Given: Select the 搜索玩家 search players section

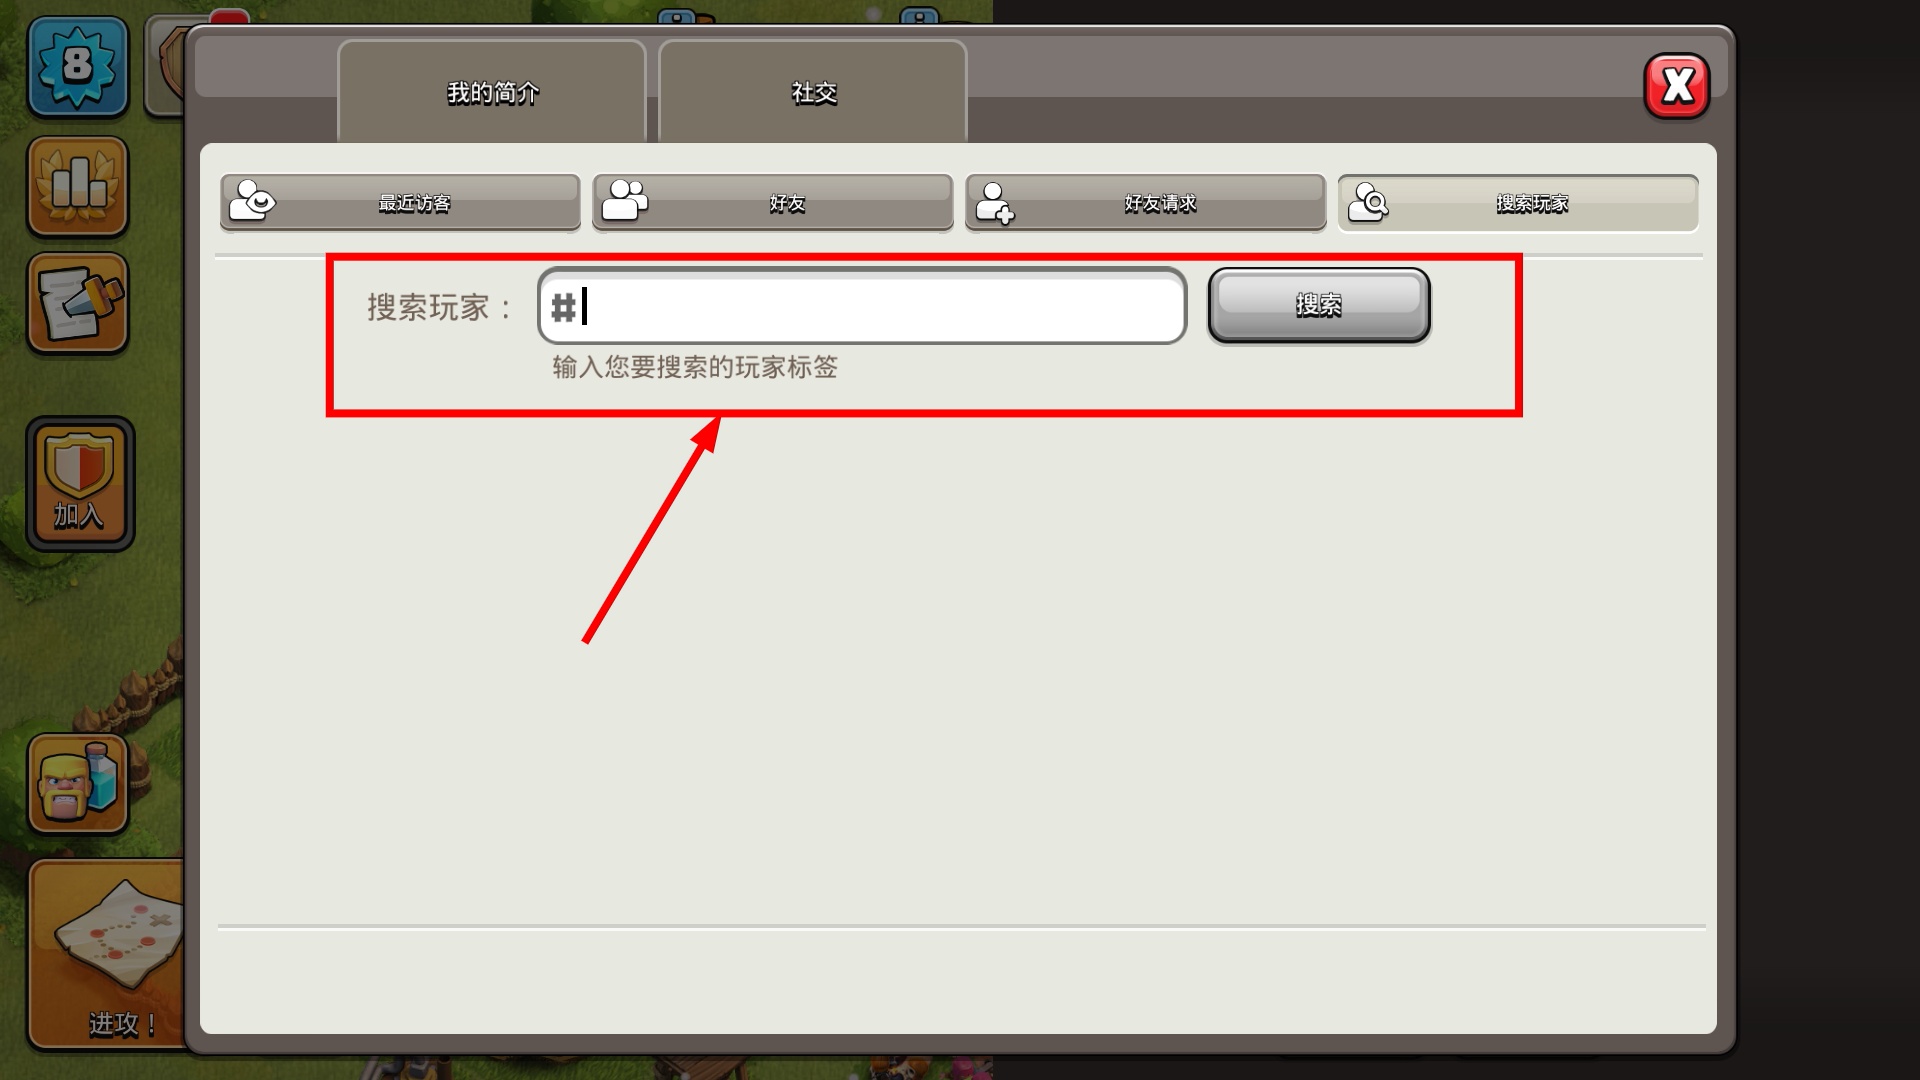Looking at the screenshot, I should click(1518, 203).
